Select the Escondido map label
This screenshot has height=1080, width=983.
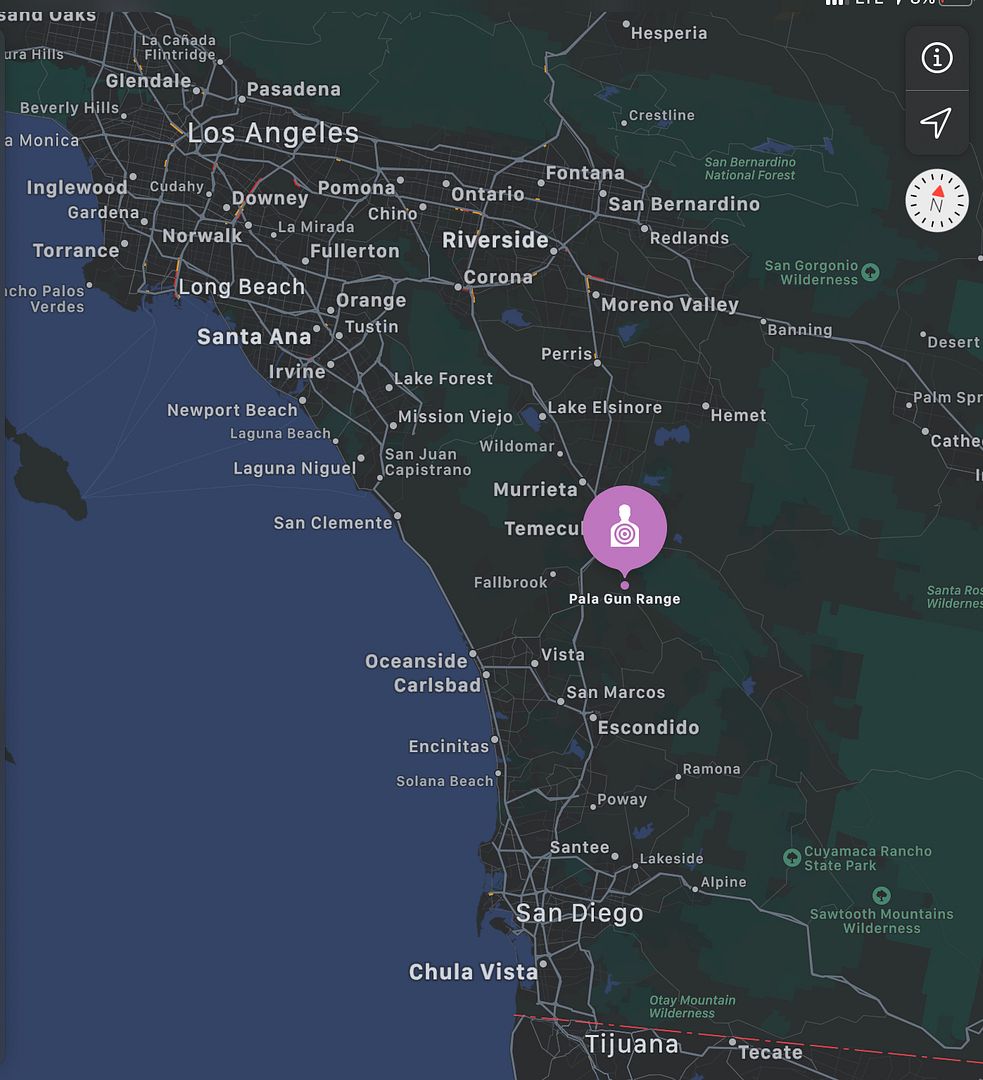(x=648, y=727)
